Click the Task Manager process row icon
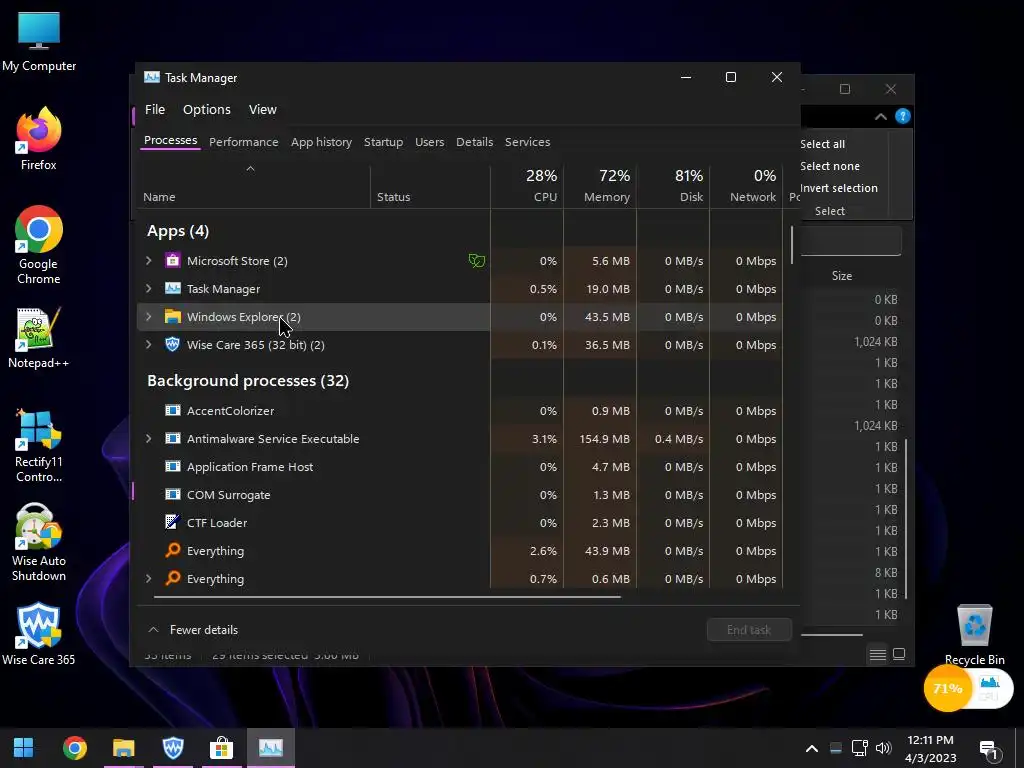The width and height of the screenshot is (1024, 768). point(172,289)
